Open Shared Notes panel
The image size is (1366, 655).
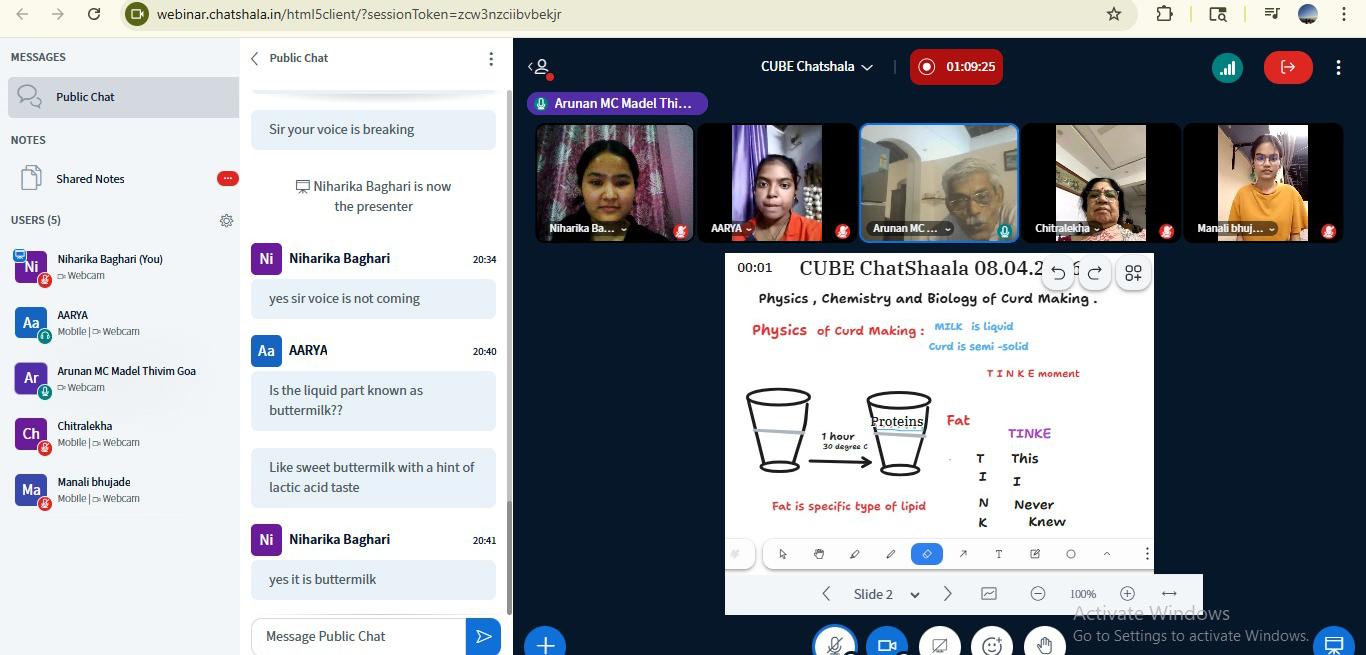pyautogui.click(x=90, y=179)
